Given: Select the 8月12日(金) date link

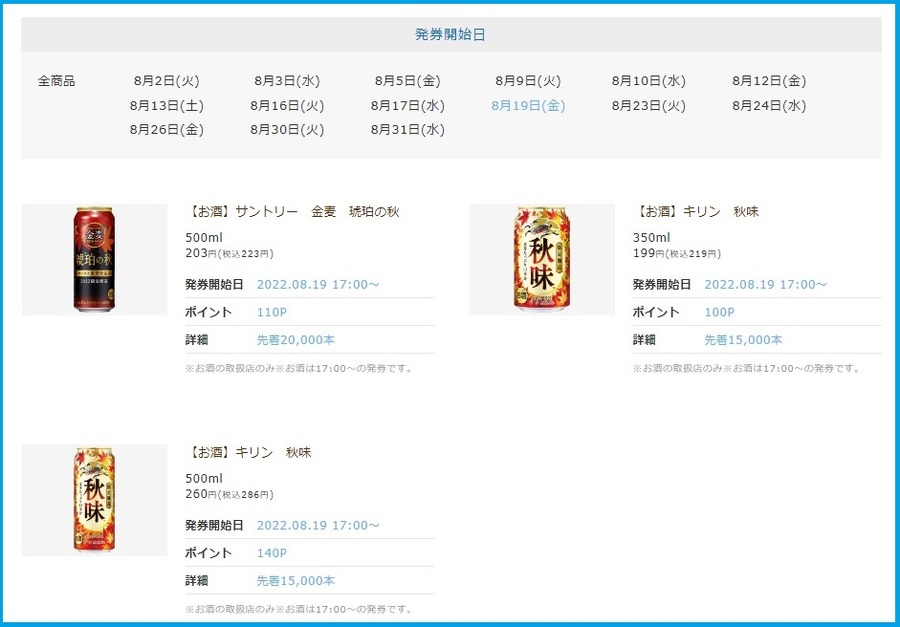Looking at the screenshot, I should coord(769,81).
